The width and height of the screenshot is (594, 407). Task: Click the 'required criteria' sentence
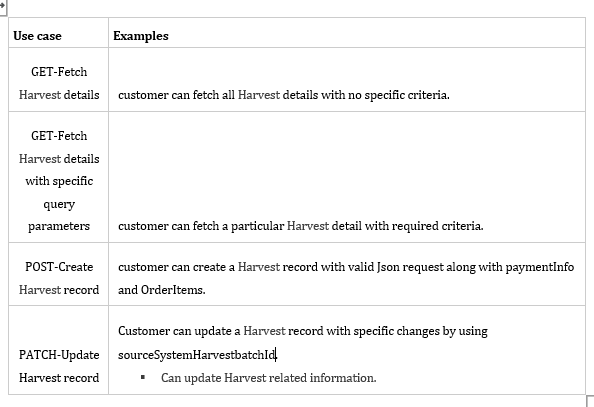click(x=301, y=226)
